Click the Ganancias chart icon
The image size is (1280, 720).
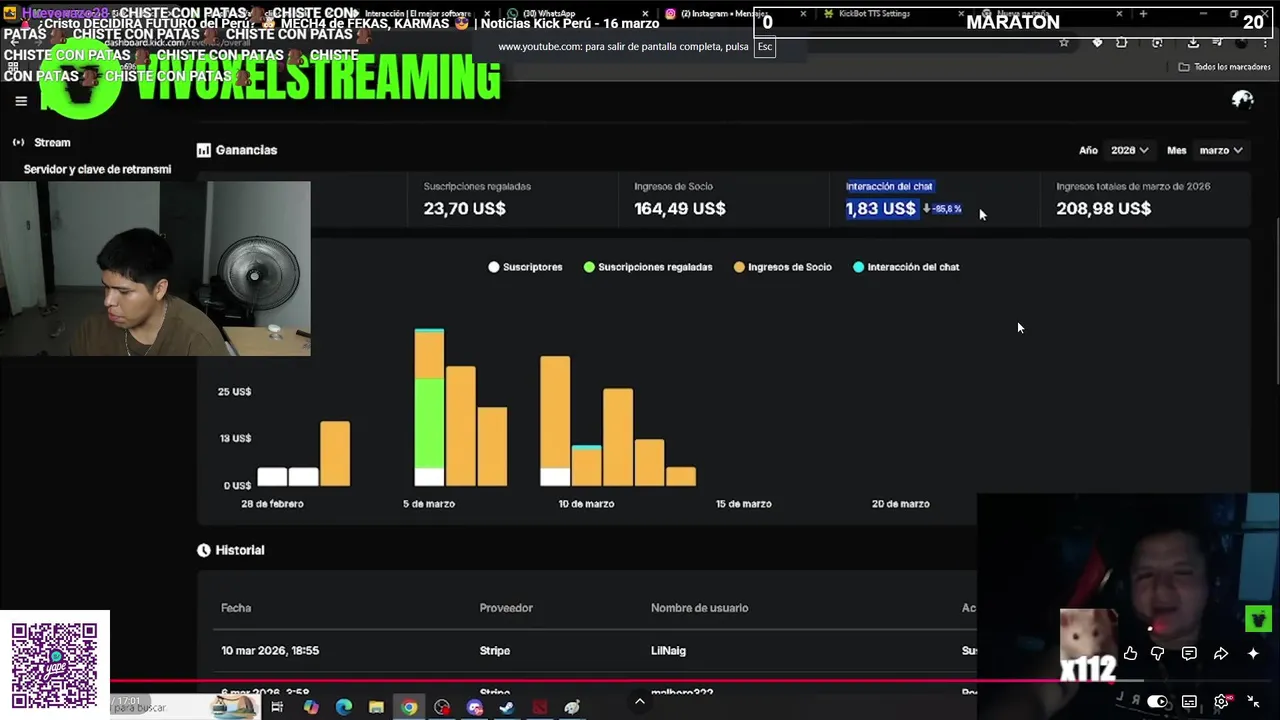tap(204, 150)
